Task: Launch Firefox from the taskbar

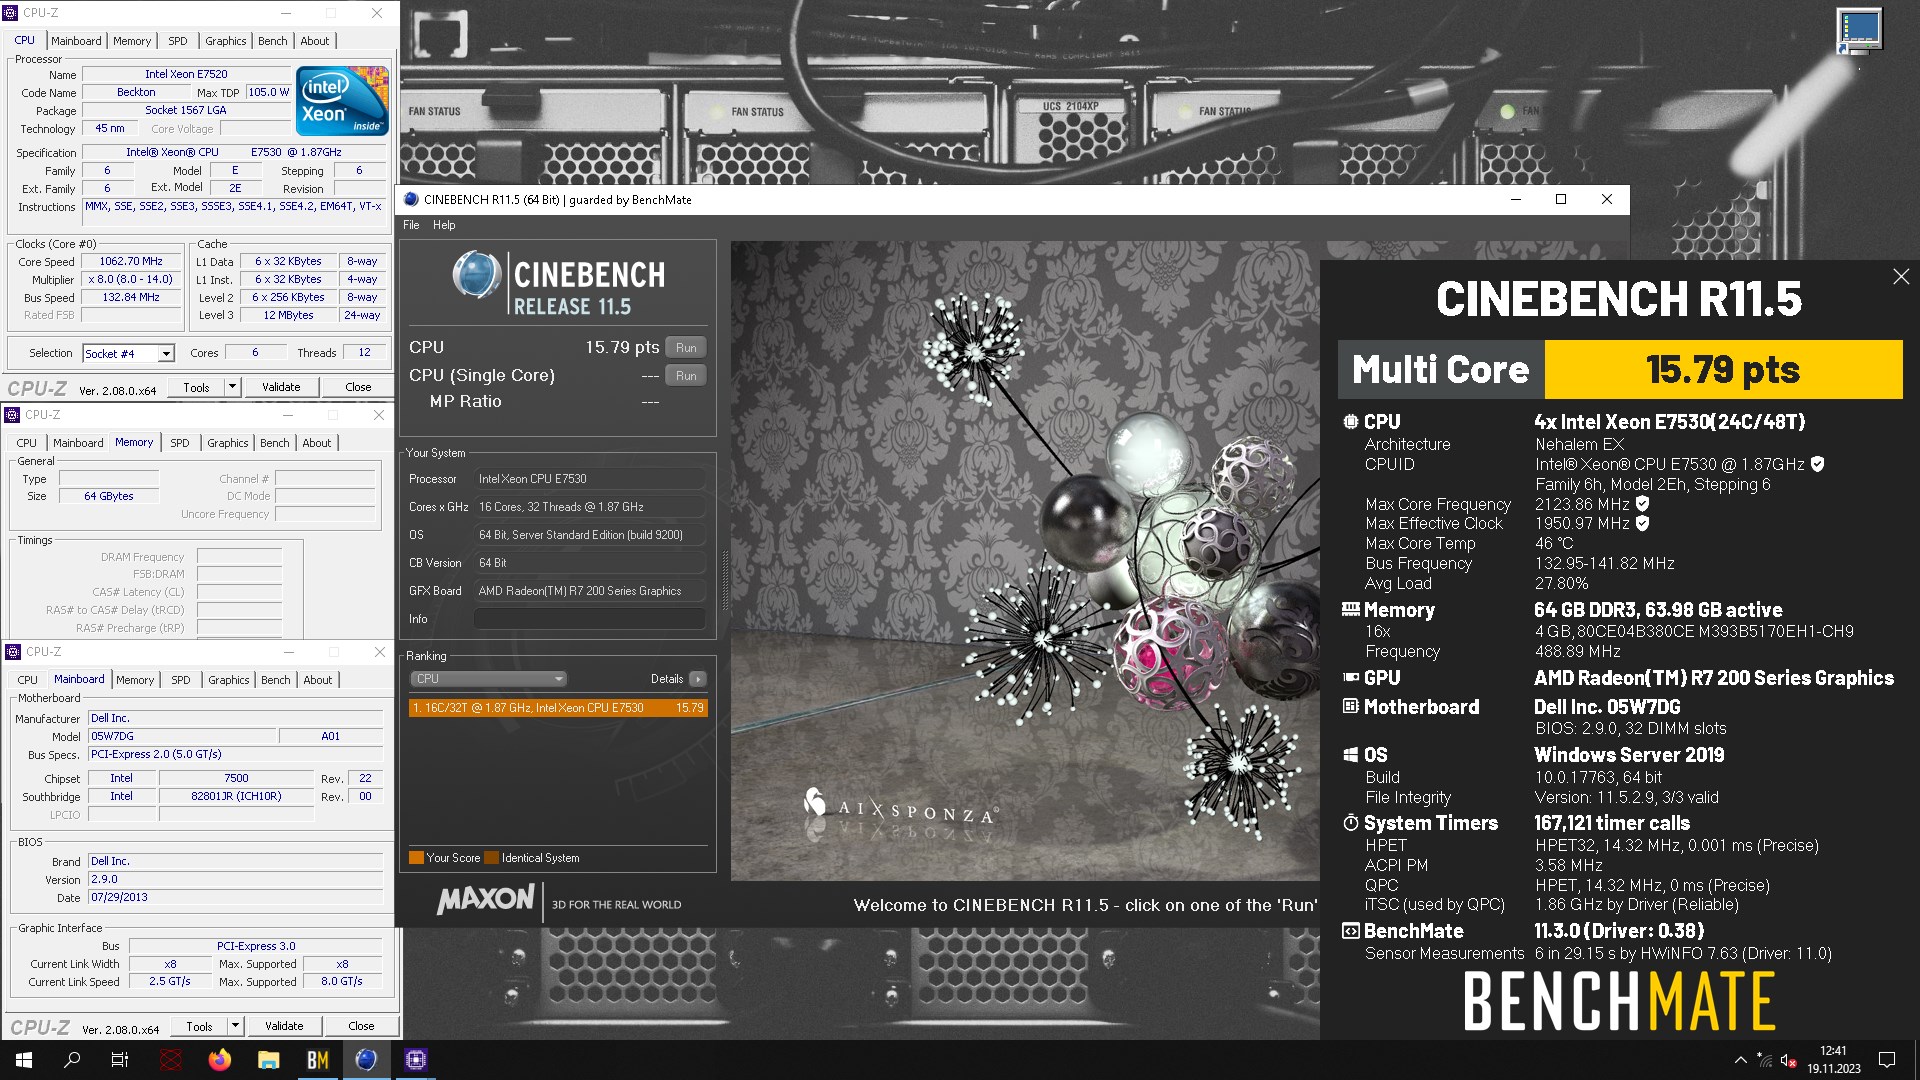Action: 220,1060
